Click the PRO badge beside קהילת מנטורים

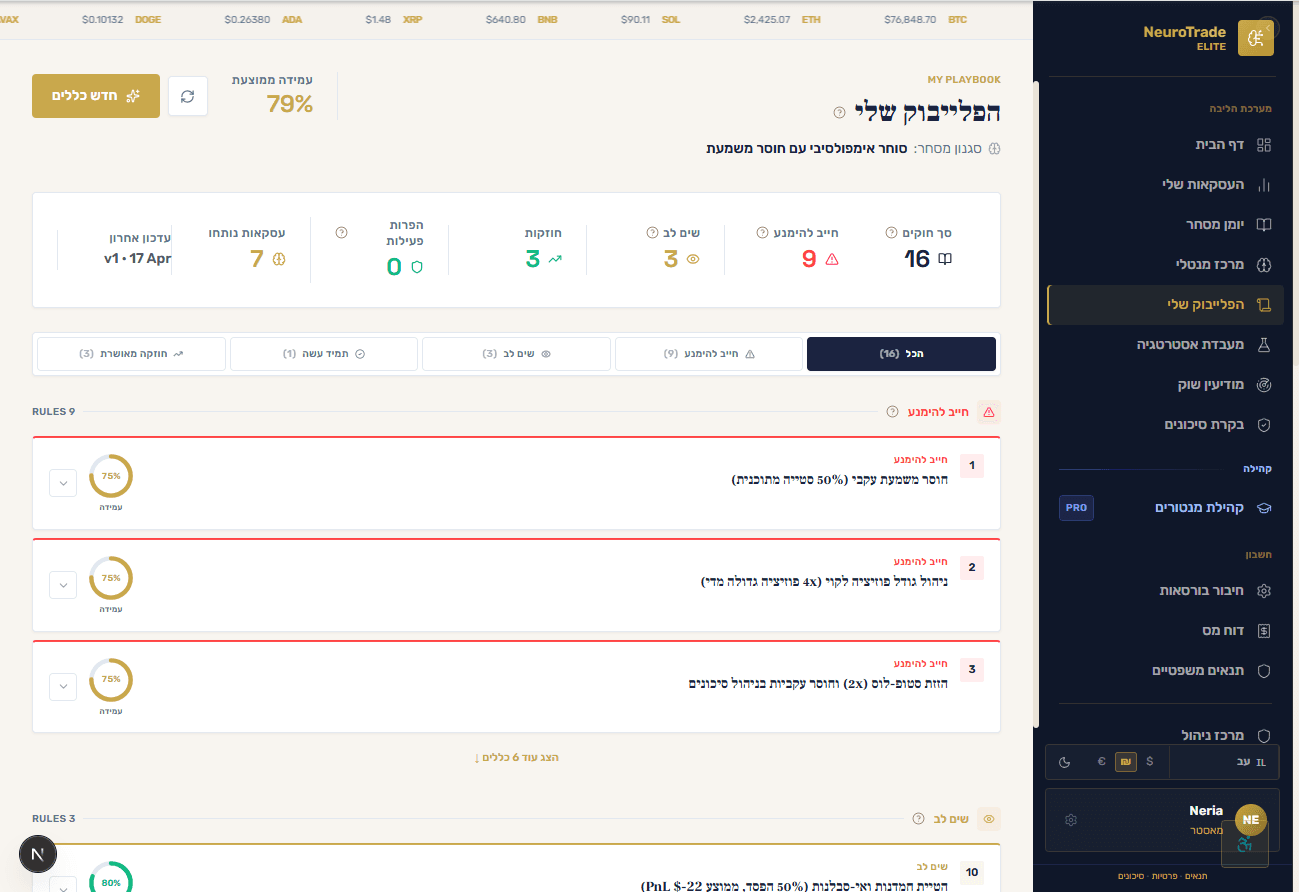[1076, 508]
